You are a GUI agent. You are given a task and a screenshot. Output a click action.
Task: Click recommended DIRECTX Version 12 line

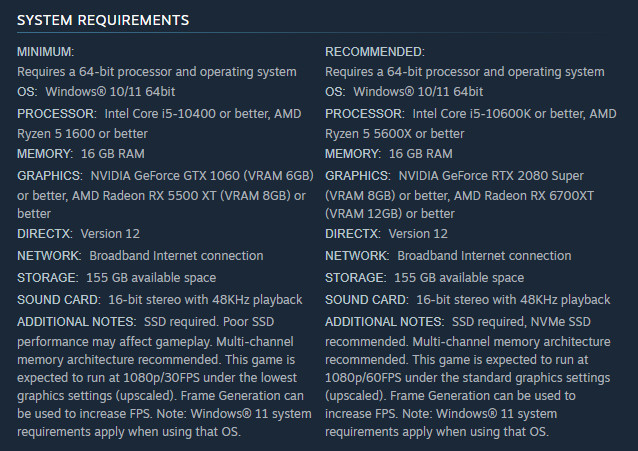click(x=386, y=234)
